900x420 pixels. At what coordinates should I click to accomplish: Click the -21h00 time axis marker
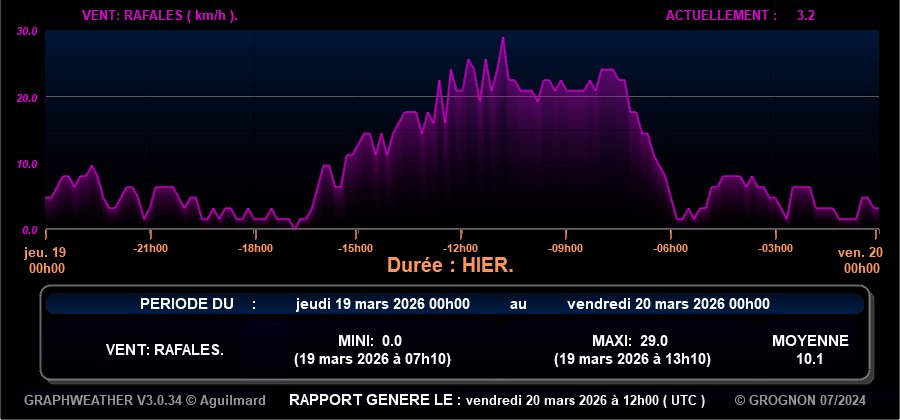150,248
